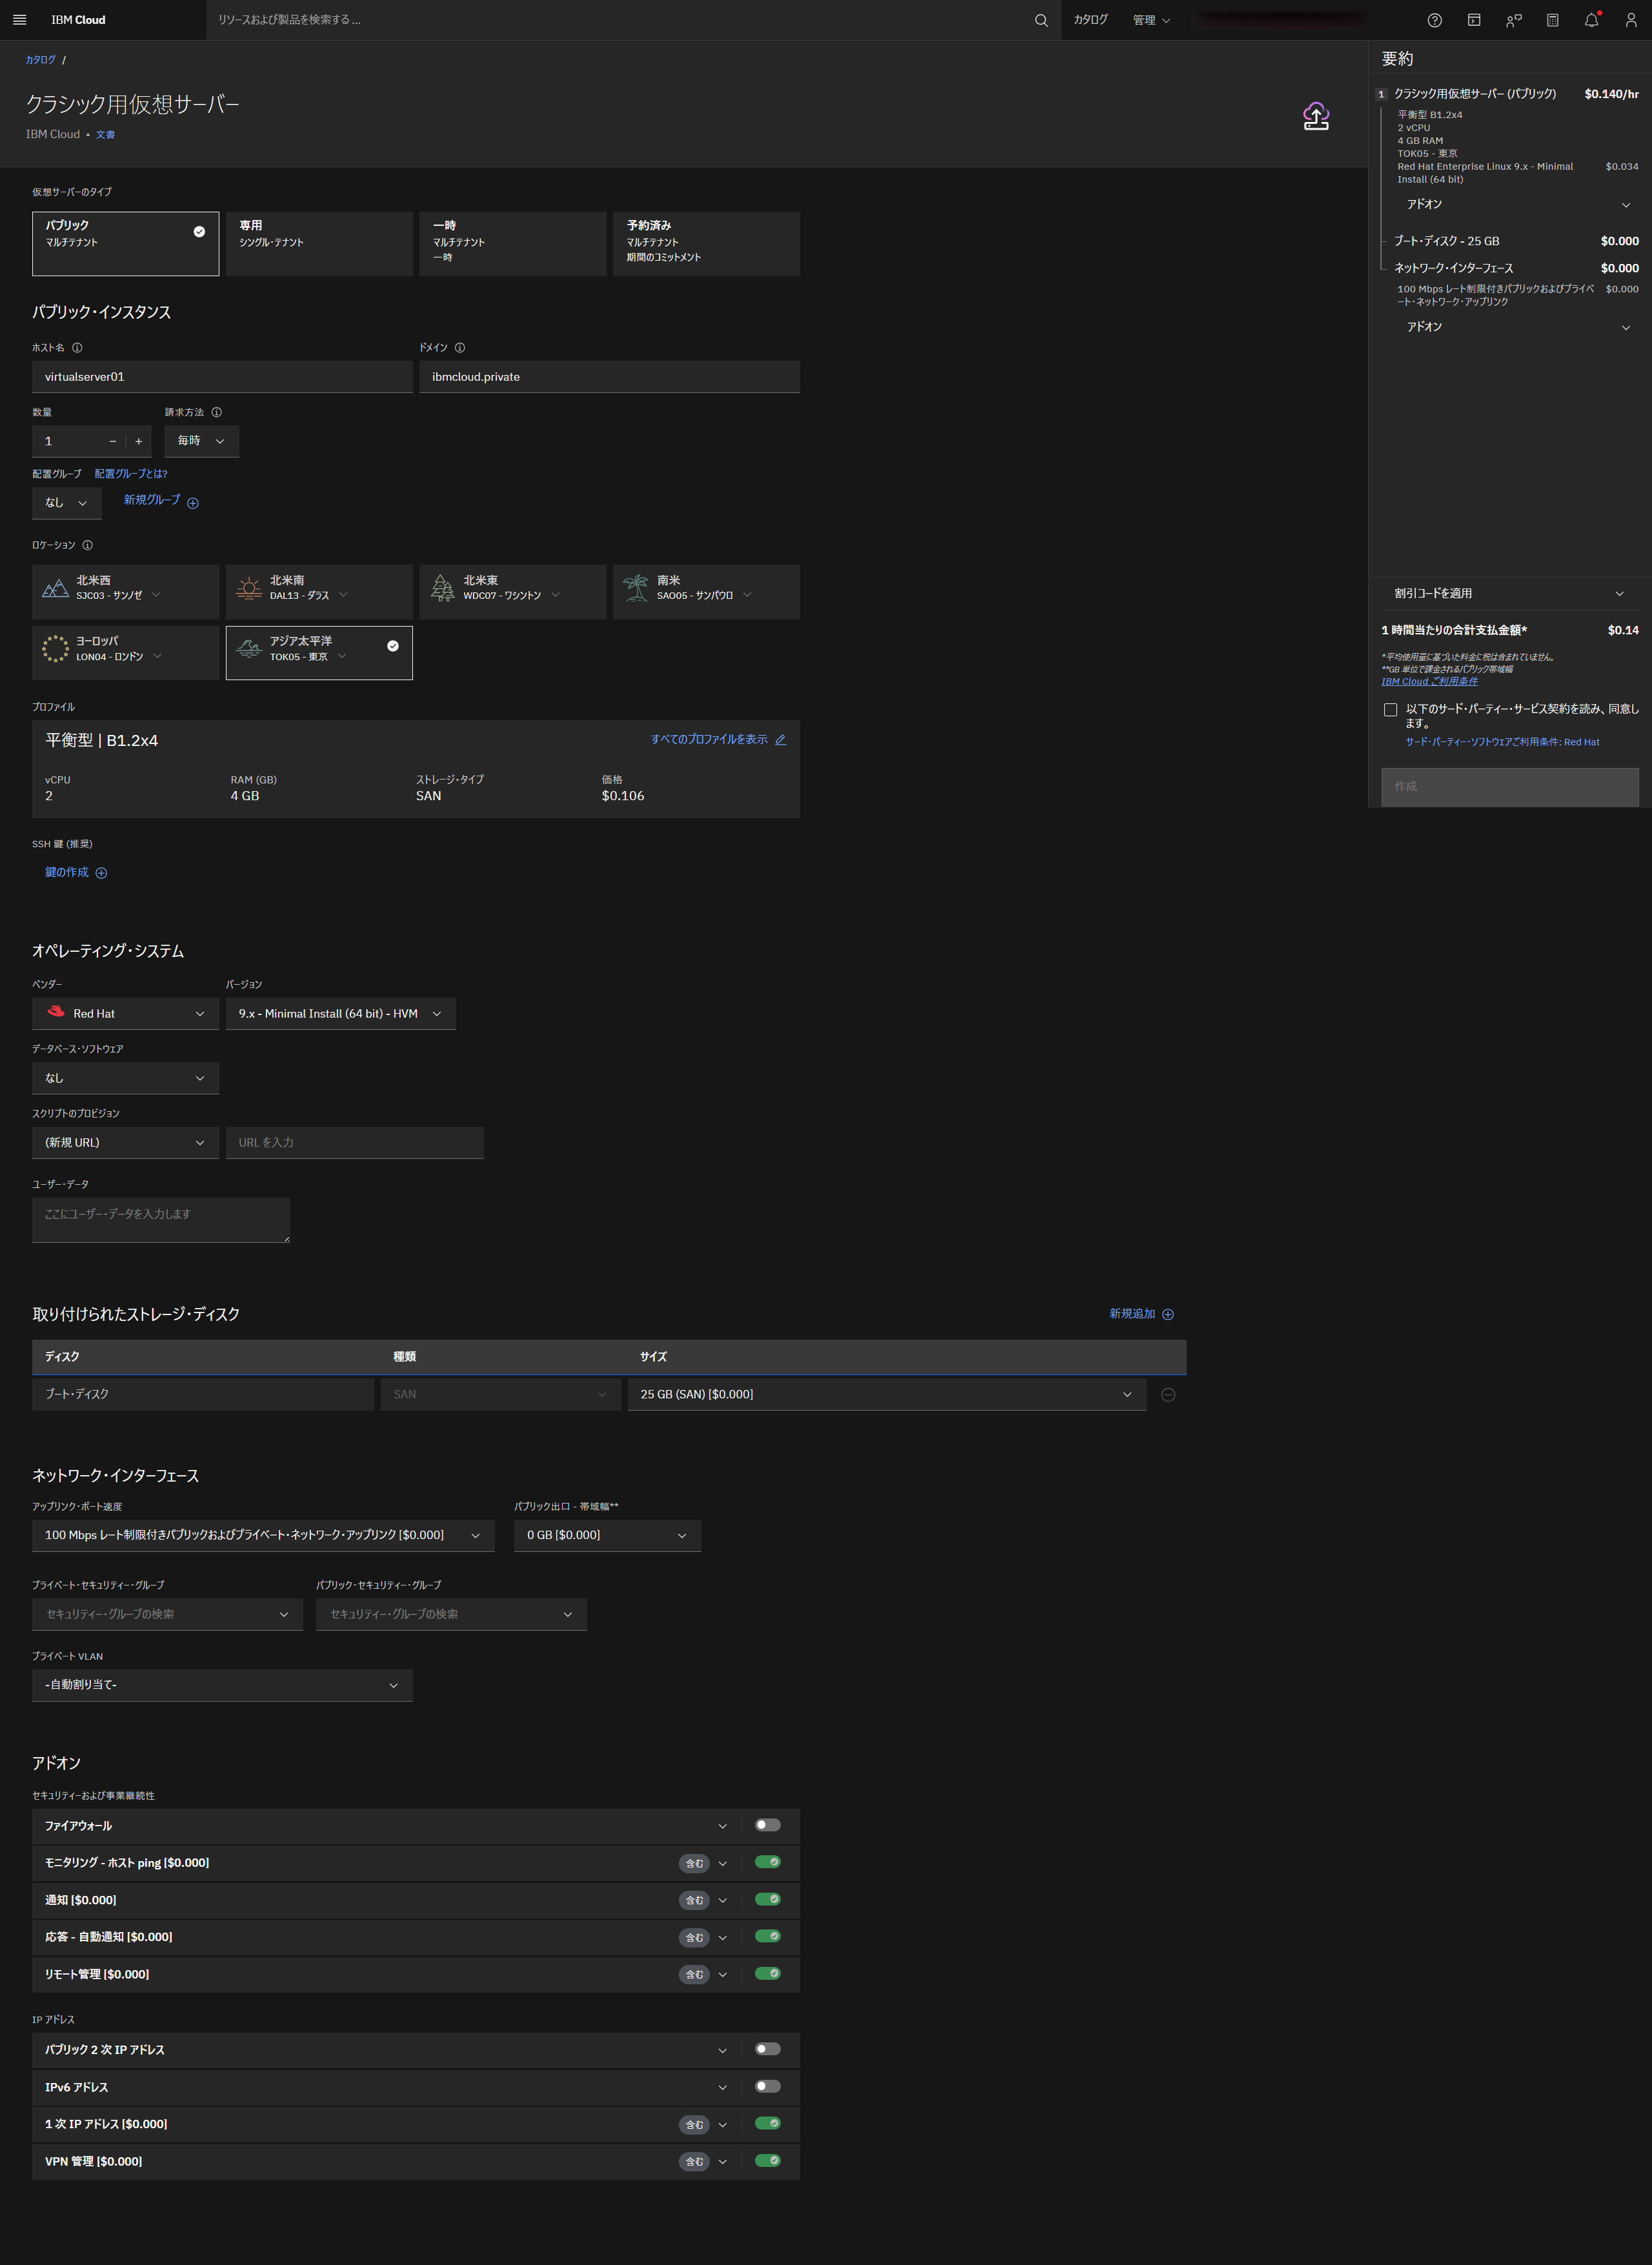Open the notifications bell icon
Image resolution: width=1652 pixels, height=2265 pixels.
(1591, 20)
